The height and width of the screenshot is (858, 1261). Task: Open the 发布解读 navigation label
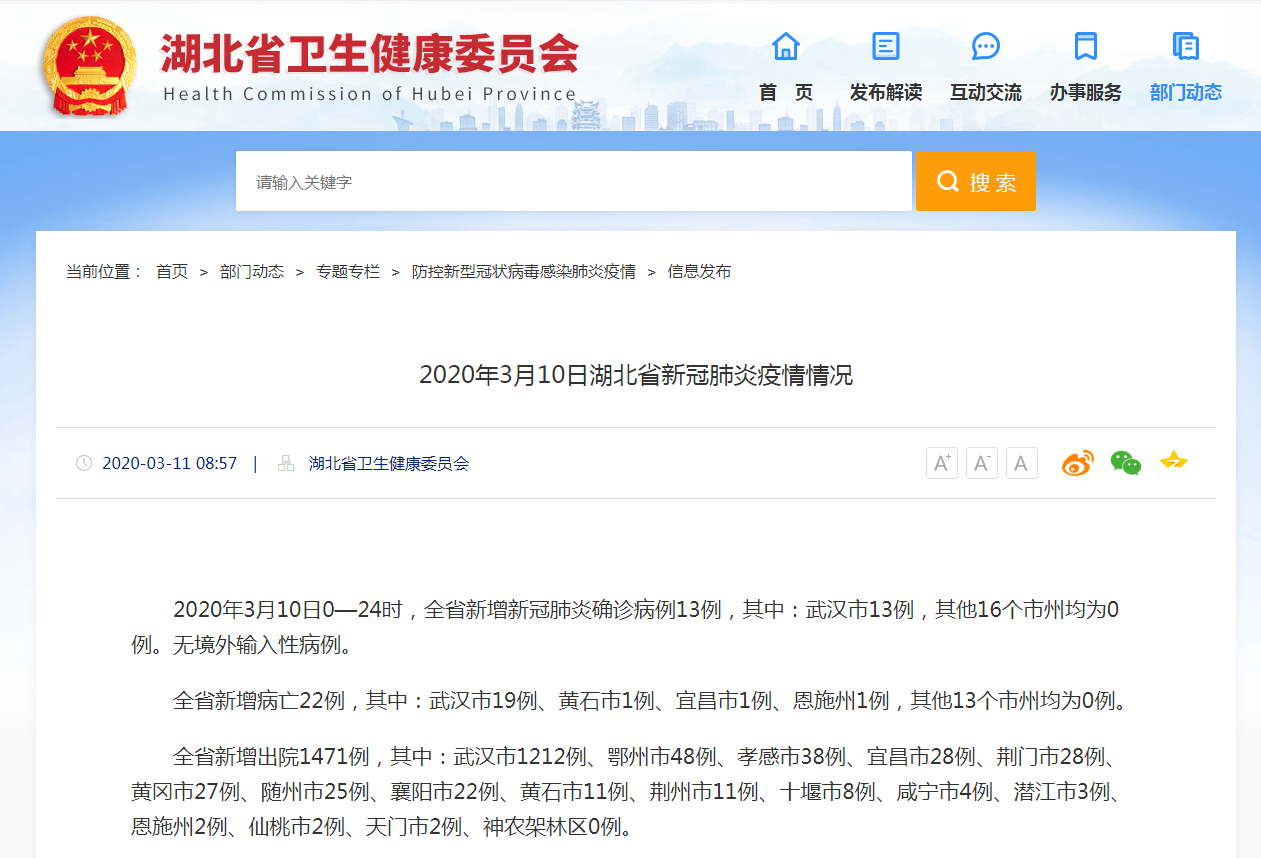(885, 93)
